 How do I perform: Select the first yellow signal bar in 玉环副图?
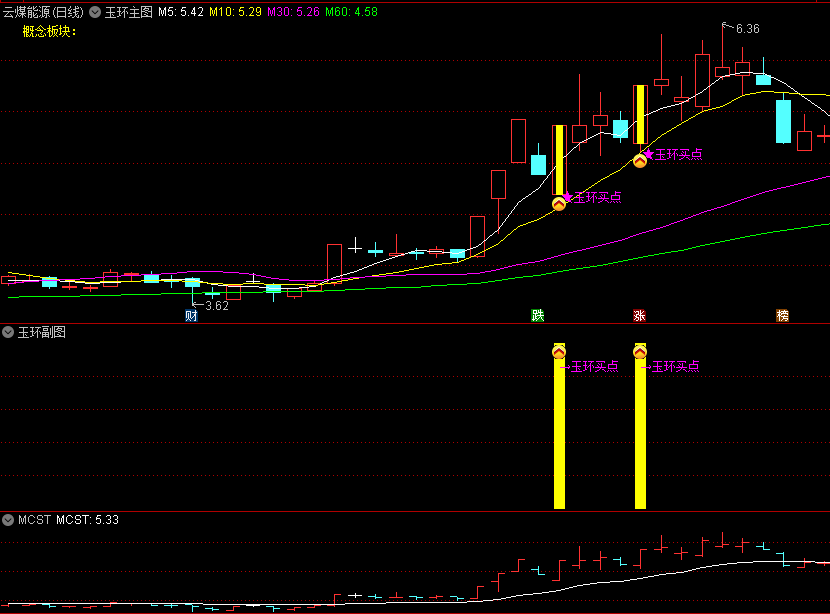point(560,427)
